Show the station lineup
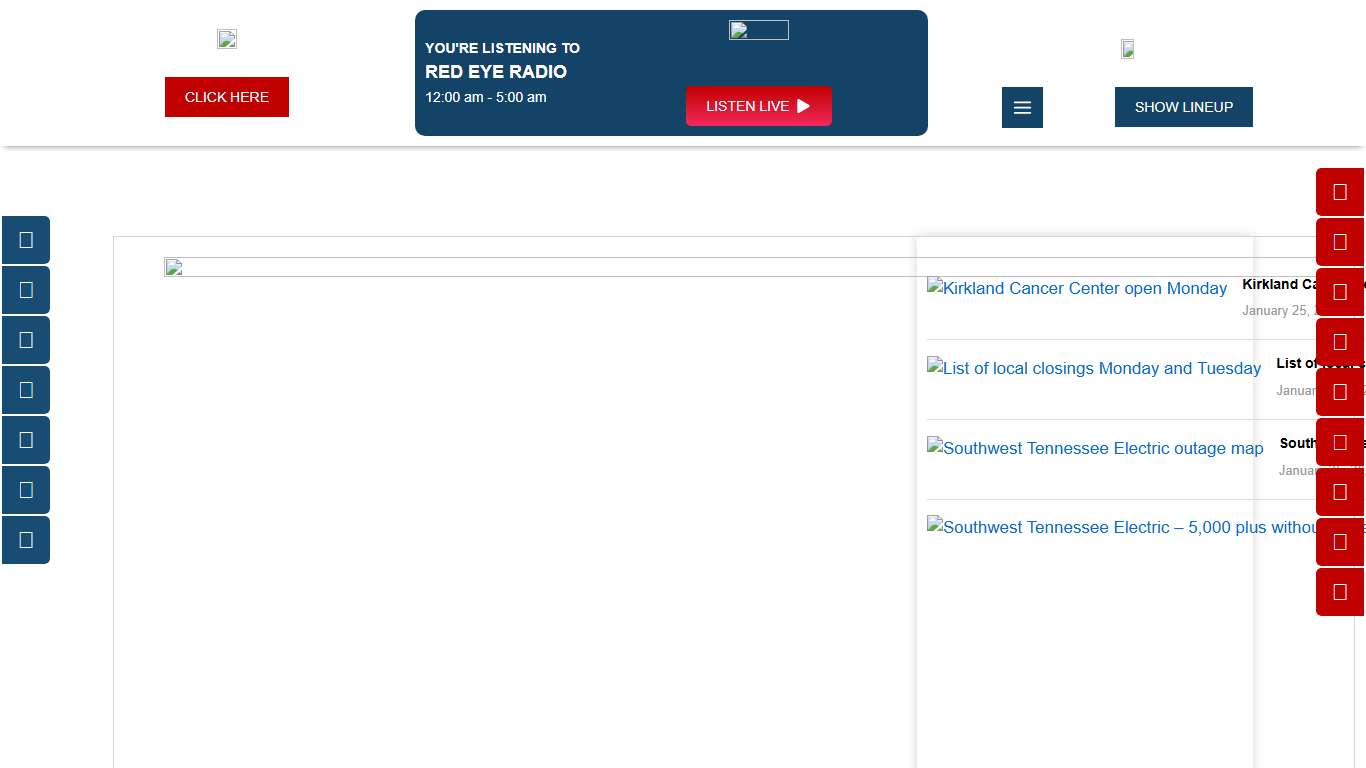The width and height of the screenshot is (1366, 768). pyautogui.click(x=1183, y=107)
